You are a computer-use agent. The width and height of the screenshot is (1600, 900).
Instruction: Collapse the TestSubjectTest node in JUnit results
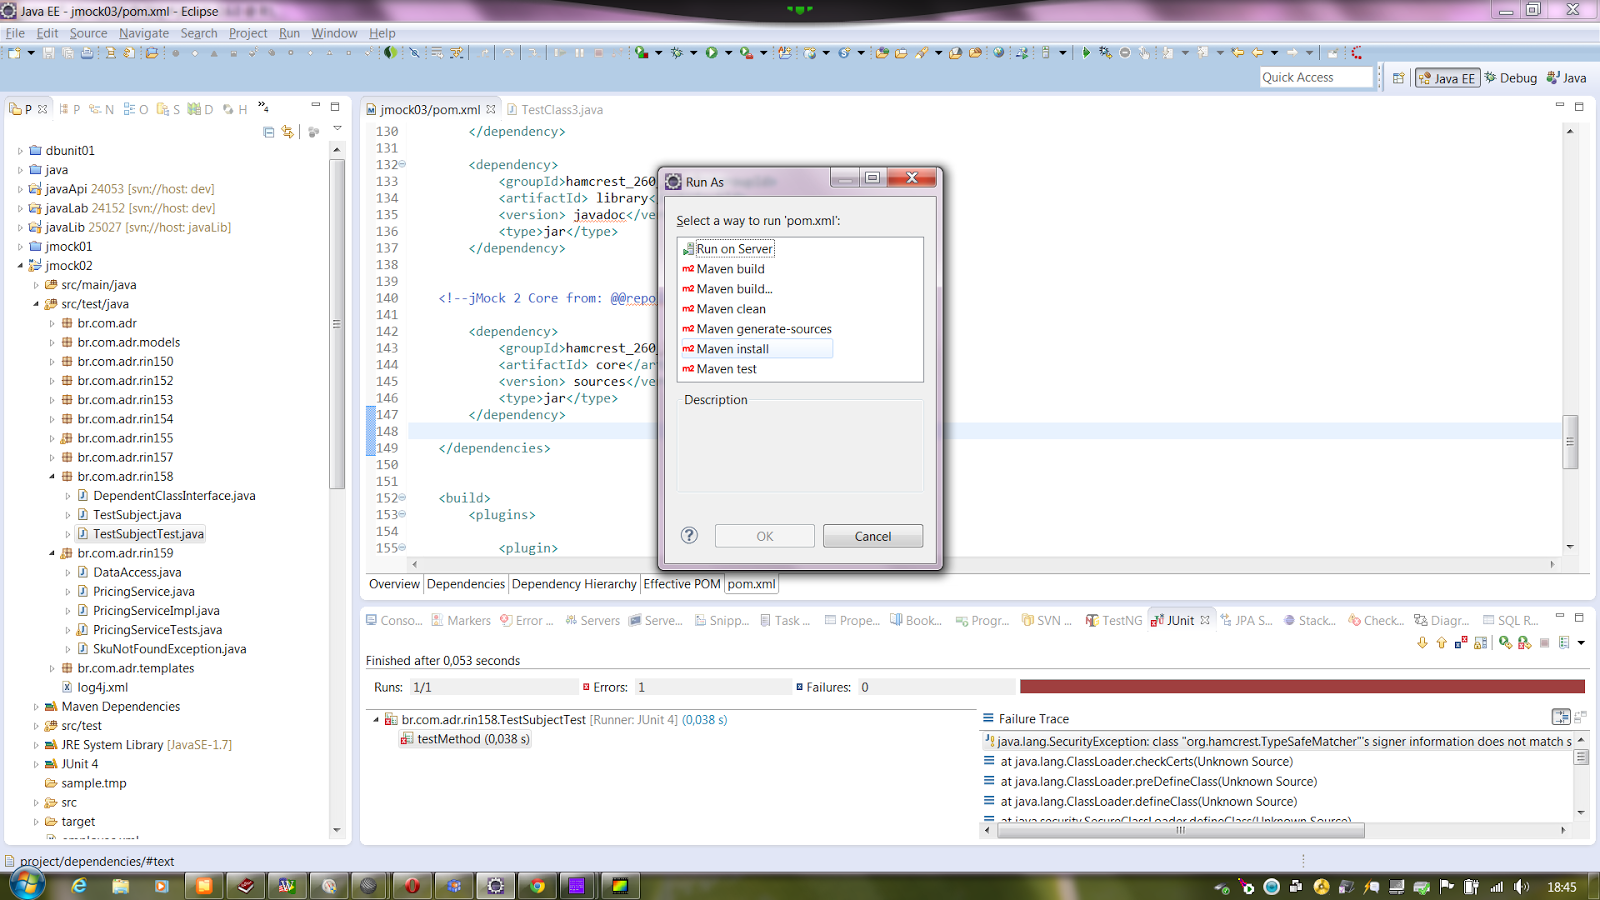(x=376, y=720)
